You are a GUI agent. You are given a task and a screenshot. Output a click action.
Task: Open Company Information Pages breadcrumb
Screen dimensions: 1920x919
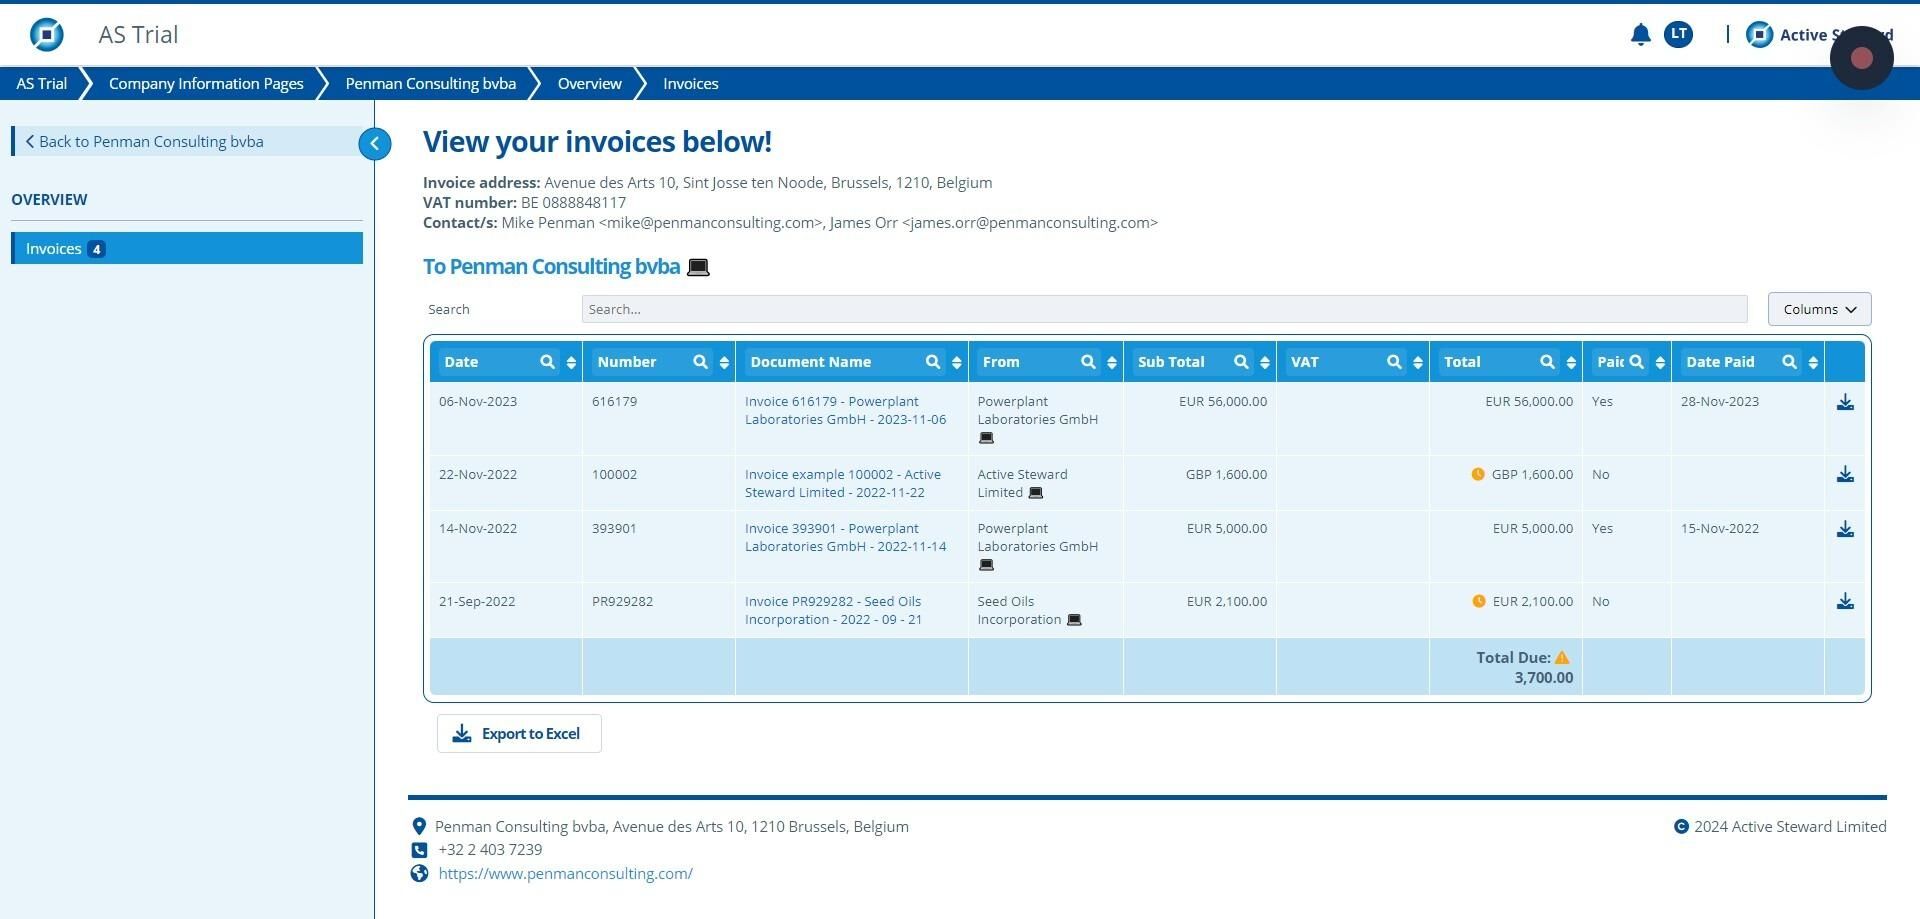point(206,84)
